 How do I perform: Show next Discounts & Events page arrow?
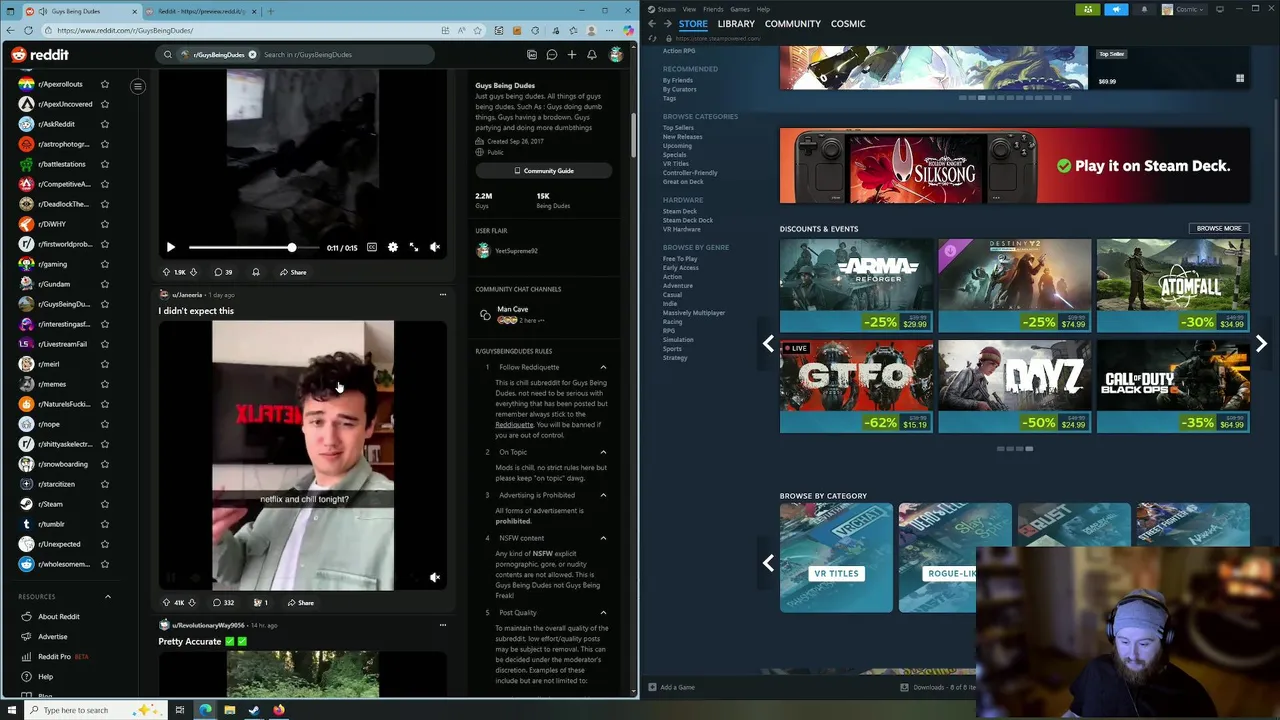point(1261,344)
